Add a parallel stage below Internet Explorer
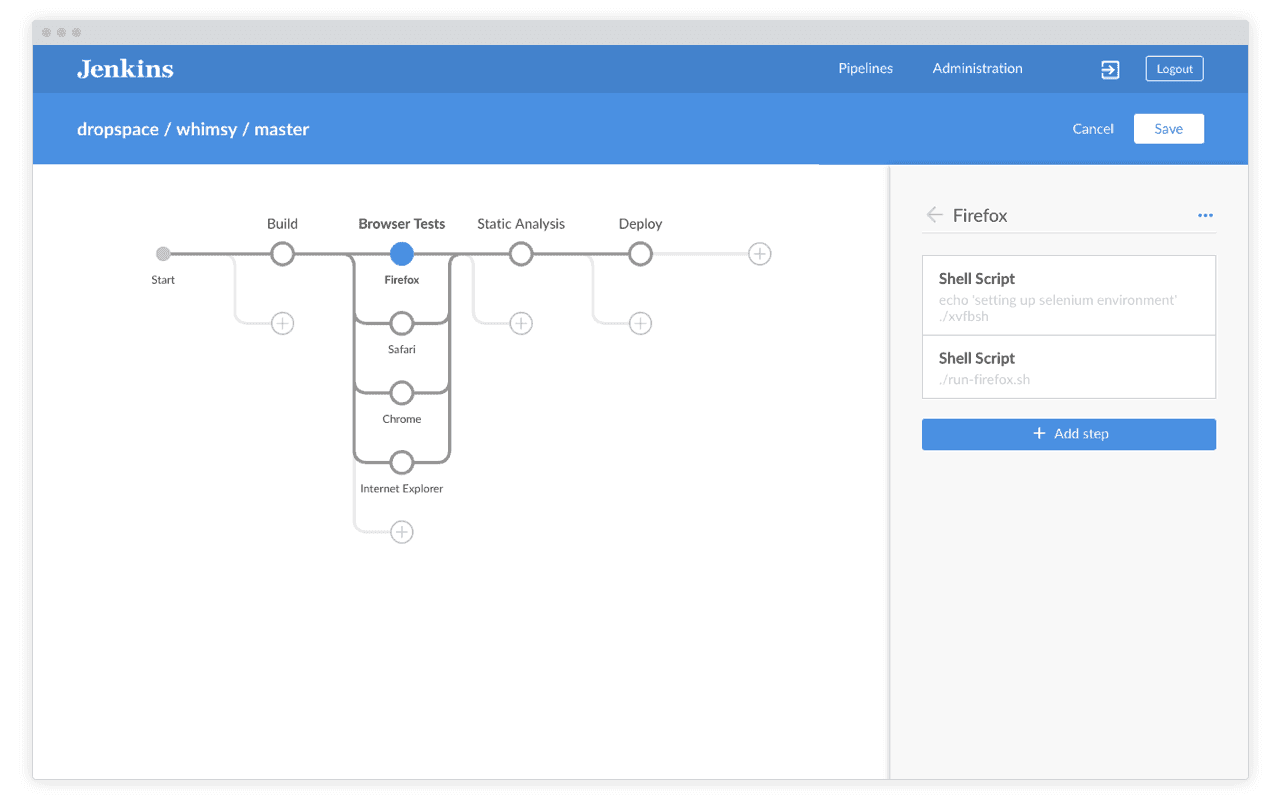 pos(402,532)
